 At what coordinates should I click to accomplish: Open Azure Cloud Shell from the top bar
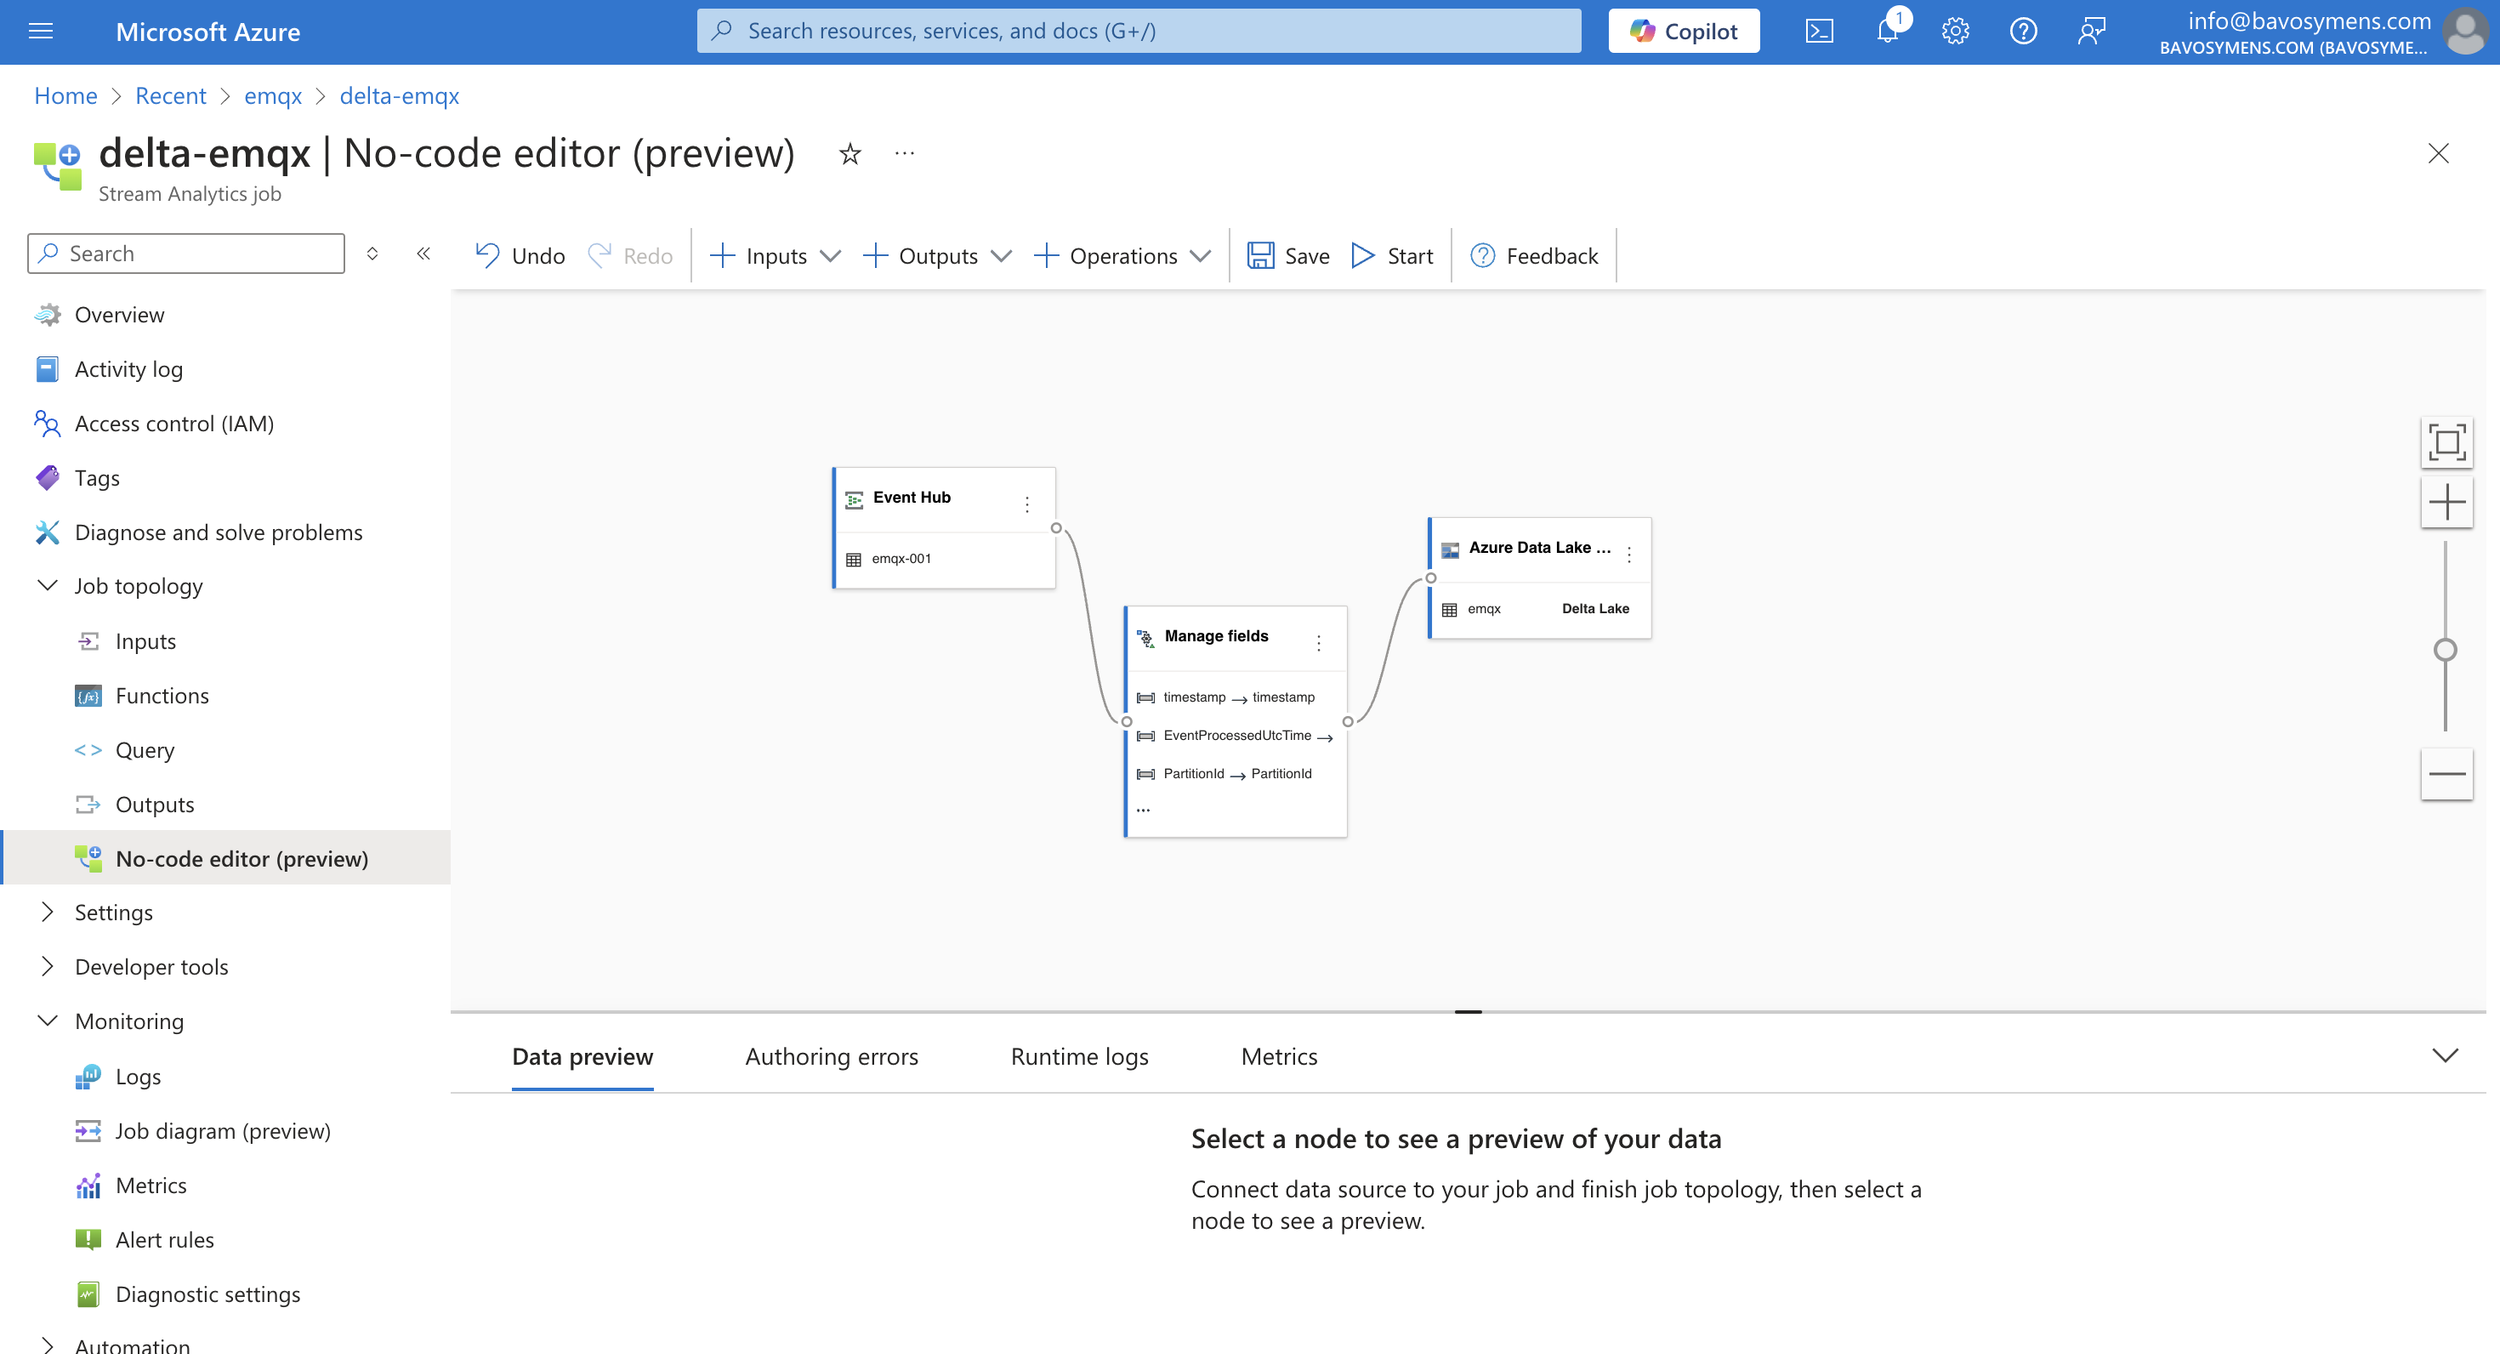pos(1820,30)
